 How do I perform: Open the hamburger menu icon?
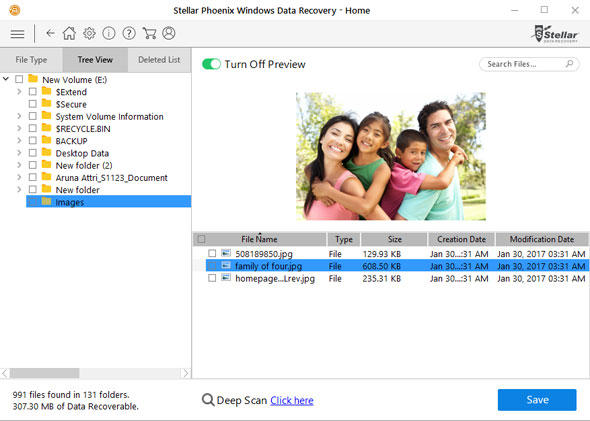pos(17,34)
